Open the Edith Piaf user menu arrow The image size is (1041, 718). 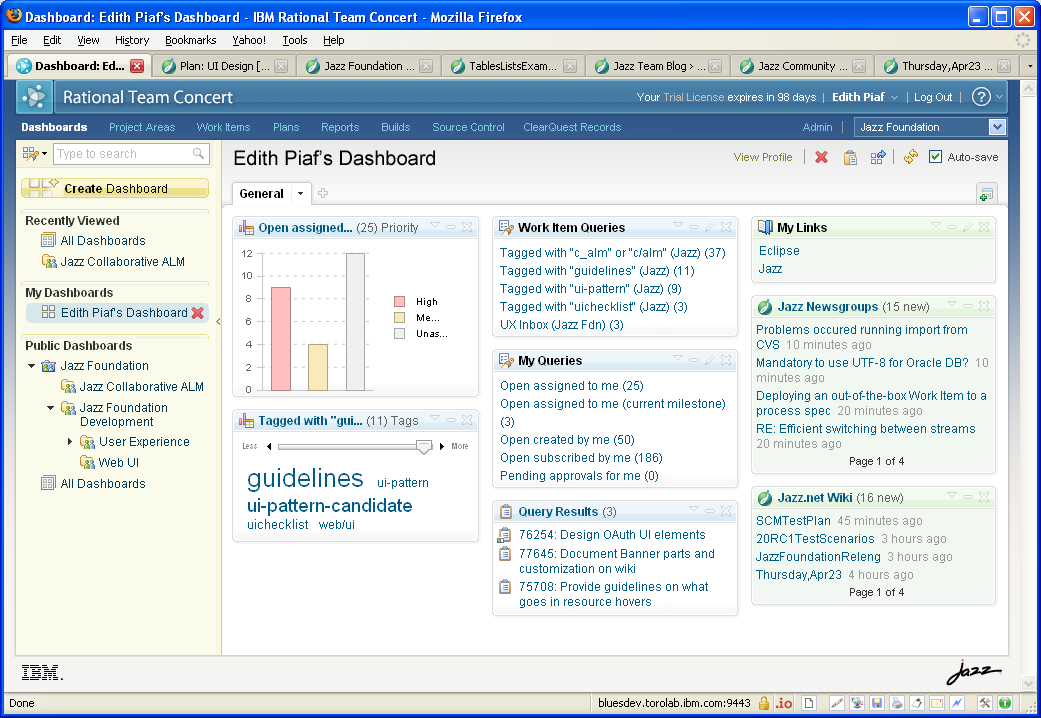[x=894, y=98]
